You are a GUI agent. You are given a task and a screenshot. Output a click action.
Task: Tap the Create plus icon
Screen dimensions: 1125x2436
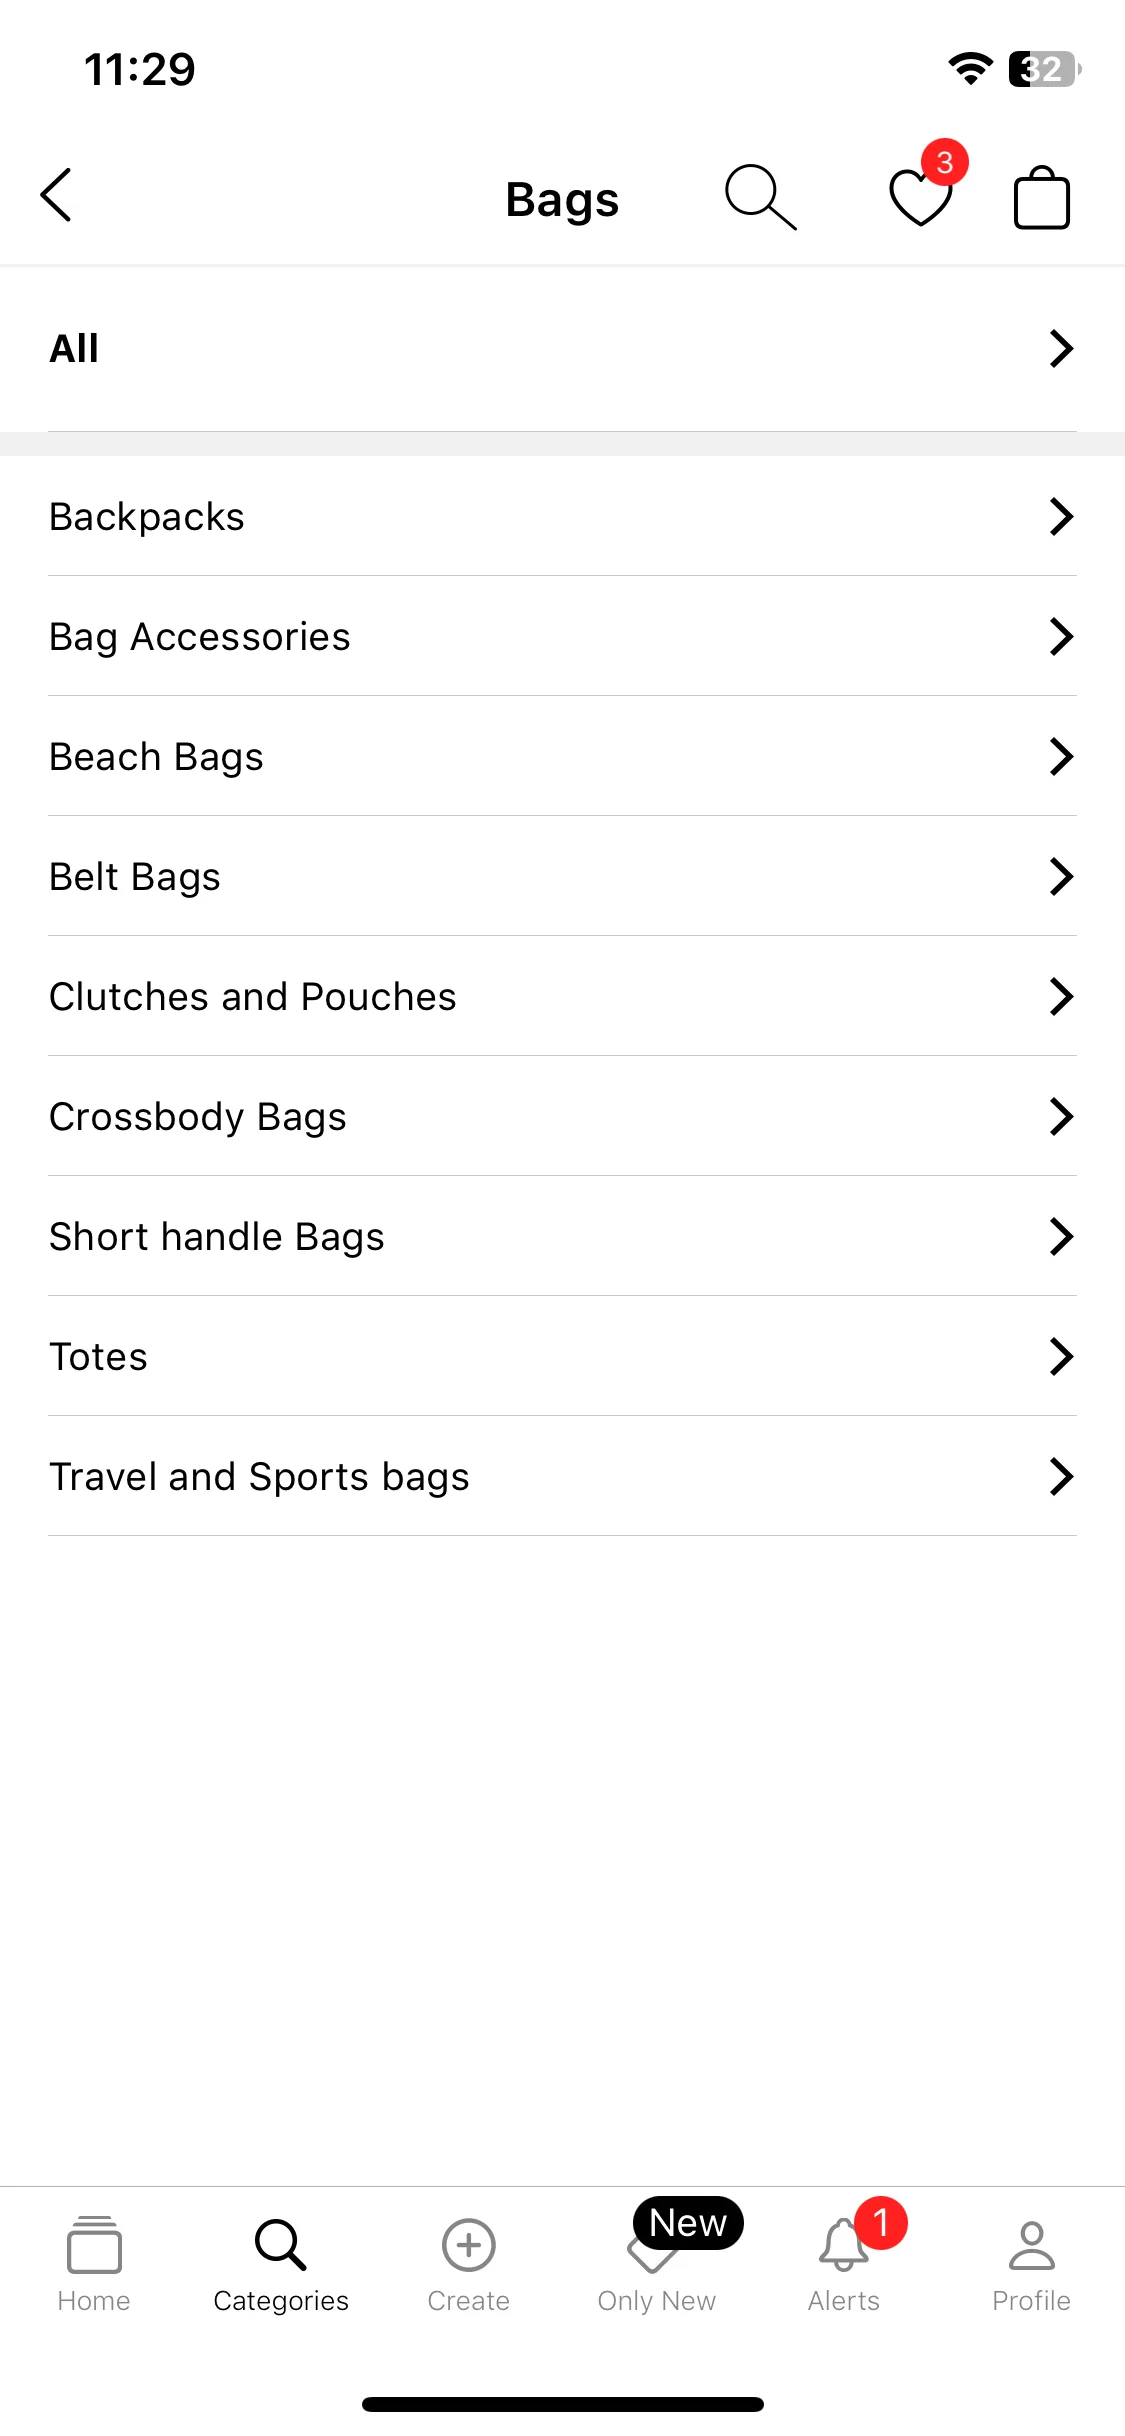469,2245
